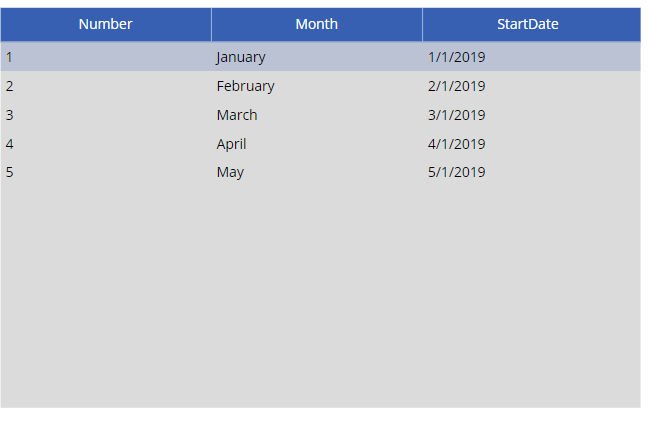The width and height of the screenshot is (649, 422).
Task: Select the 1/1/2019 date cell
Action: pos(456,57)
